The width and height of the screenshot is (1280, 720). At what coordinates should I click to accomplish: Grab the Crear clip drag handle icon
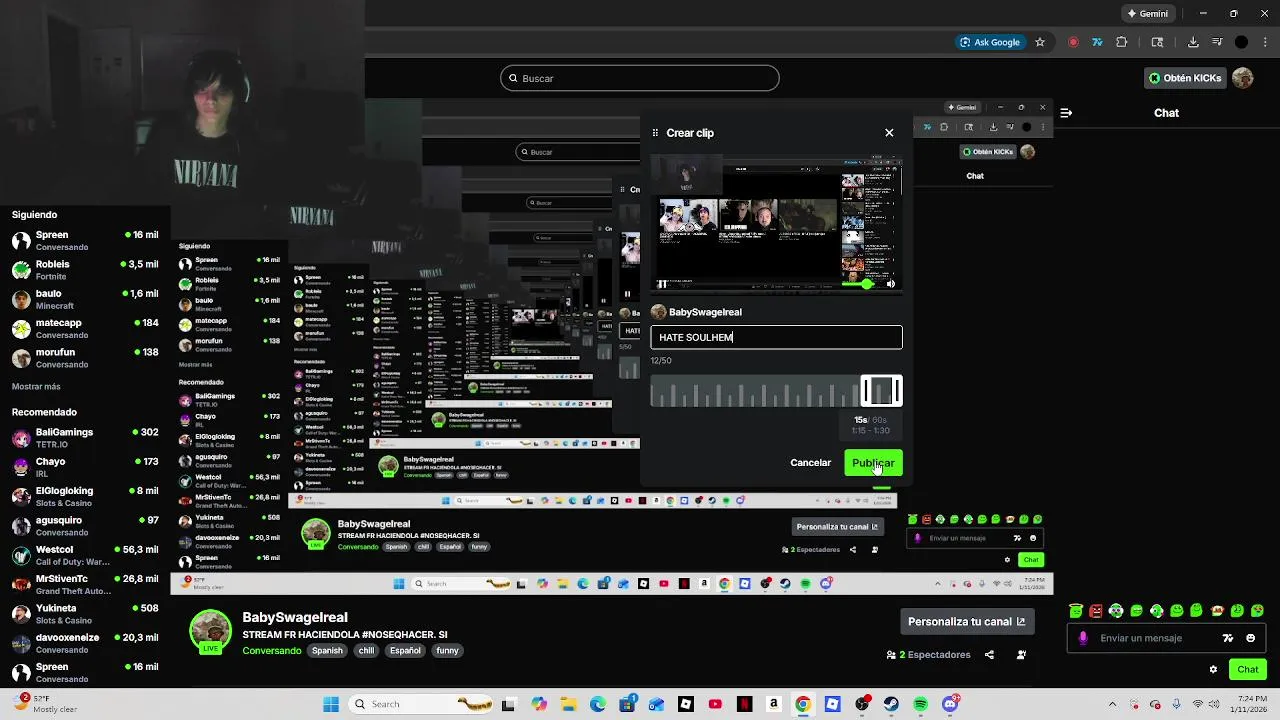pos(655,132)
